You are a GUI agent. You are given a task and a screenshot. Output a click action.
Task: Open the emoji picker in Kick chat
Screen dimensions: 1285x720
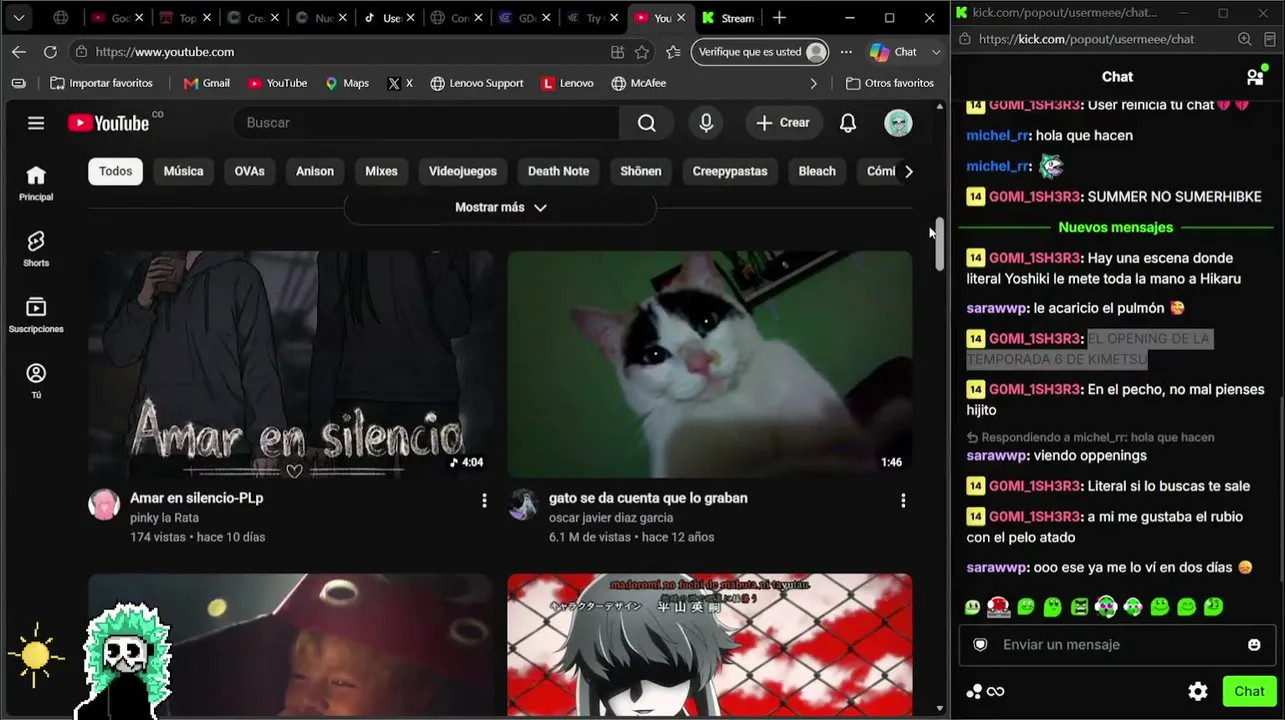tap(1254, 645)
